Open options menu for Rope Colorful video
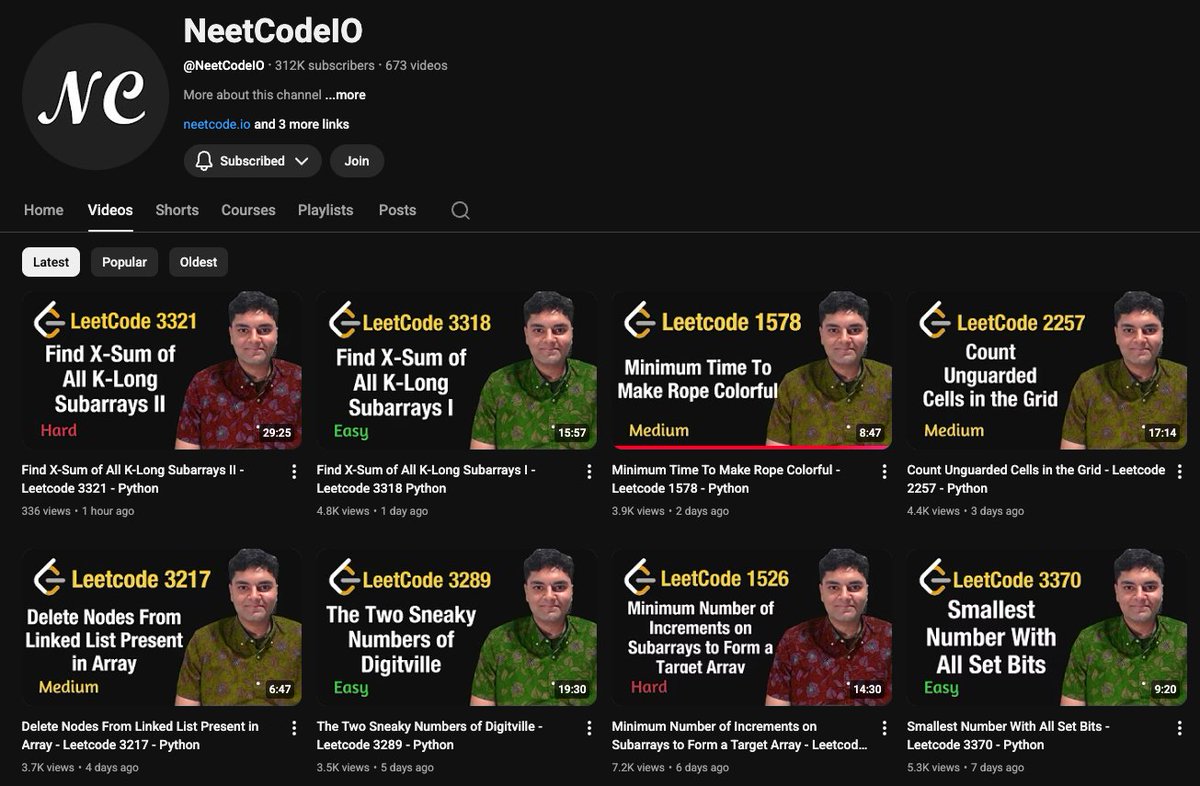The height and width of the screenshot is (786, 1200). pos(884,470)
